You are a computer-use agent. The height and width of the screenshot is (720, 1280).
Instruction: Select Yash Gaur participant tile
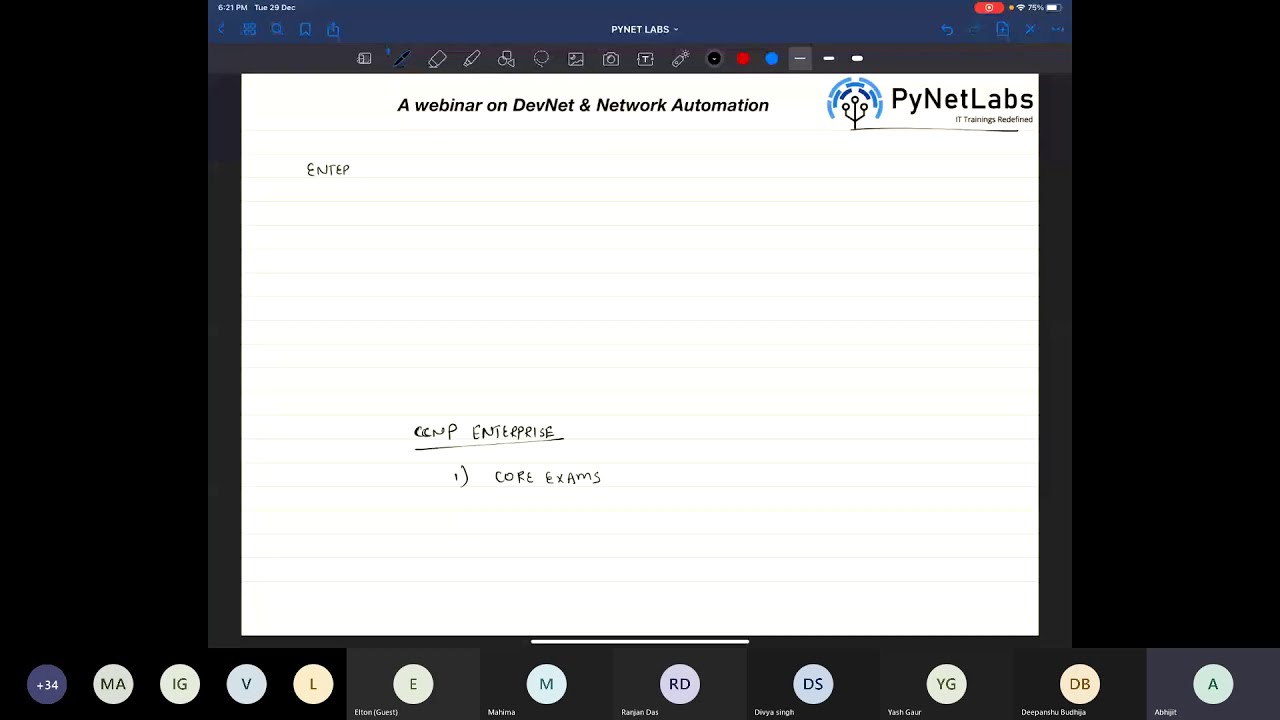click(x=946, y=684)
